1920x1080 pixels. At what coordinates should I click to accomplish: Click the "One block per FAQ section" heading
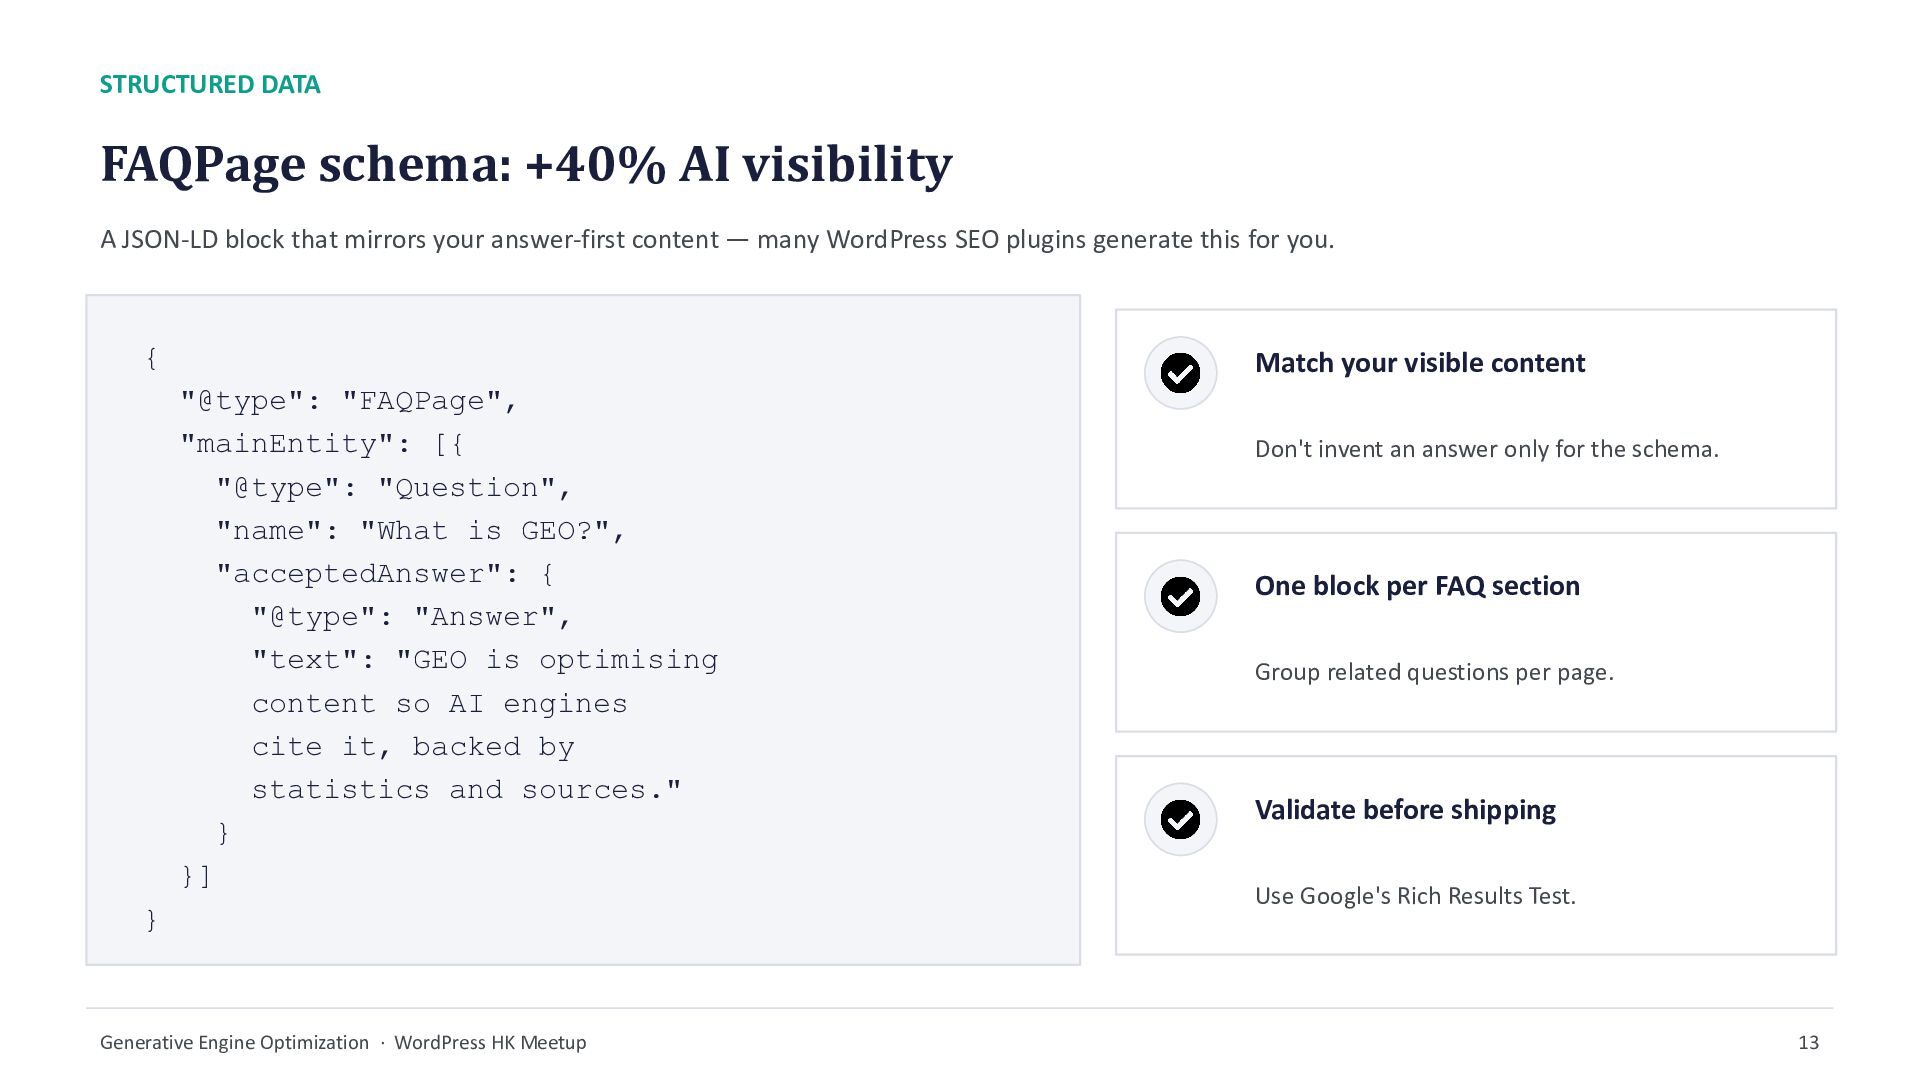click(x=1417, y=586)
